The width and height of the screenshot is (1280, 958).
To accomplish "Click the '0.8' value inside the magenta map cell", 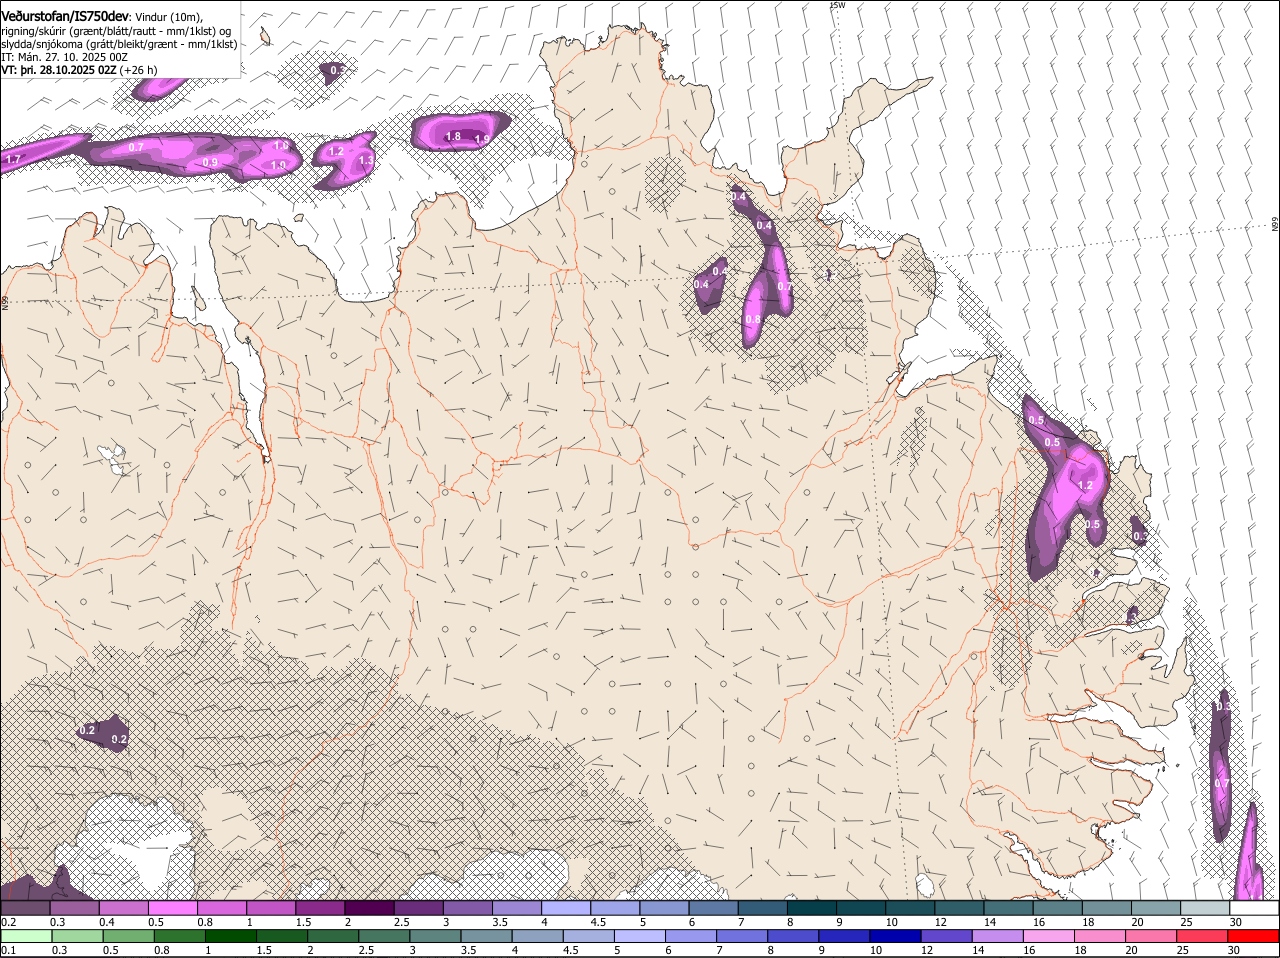I will point(753,320).
